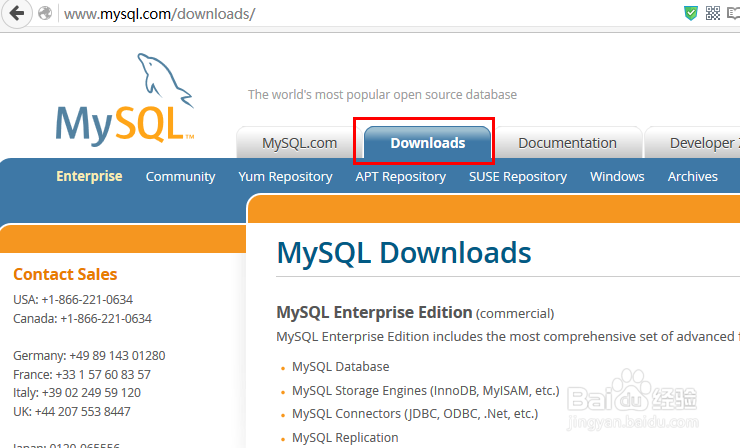Go to the Community submenu item
Screen dimensions: 740x448
point(180,177)
